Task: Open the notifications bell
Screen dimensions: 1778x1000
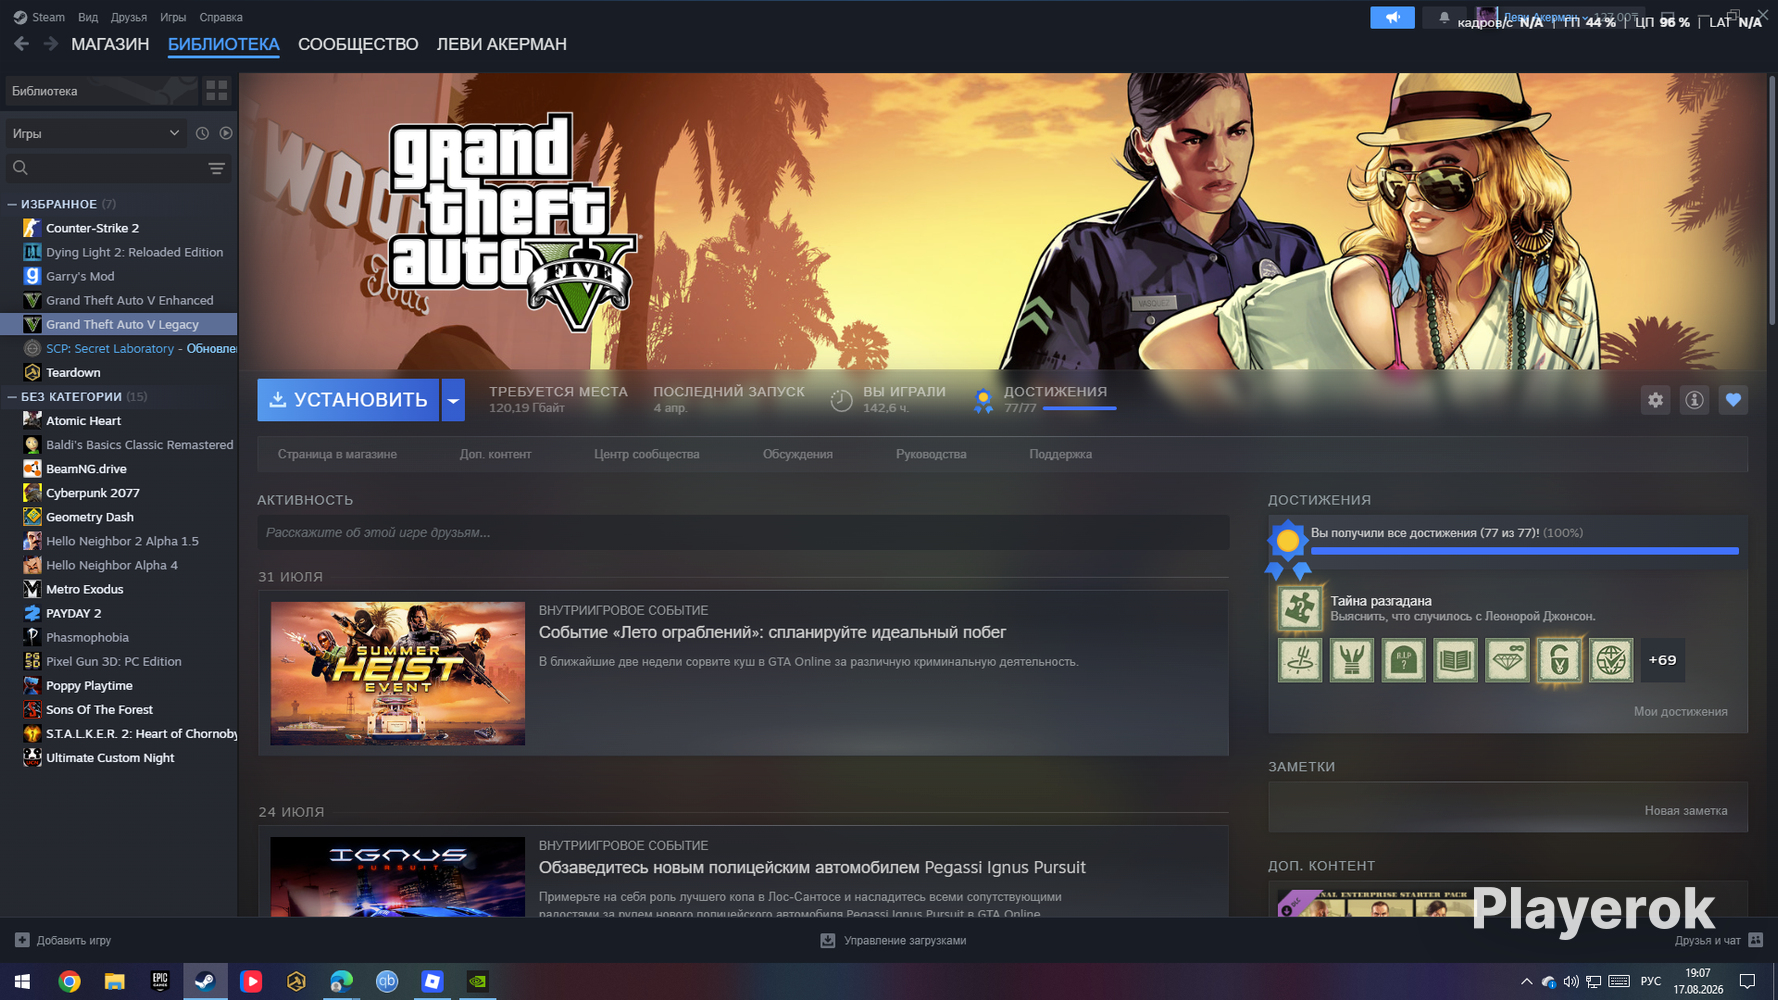Action: coord(1444,17)
